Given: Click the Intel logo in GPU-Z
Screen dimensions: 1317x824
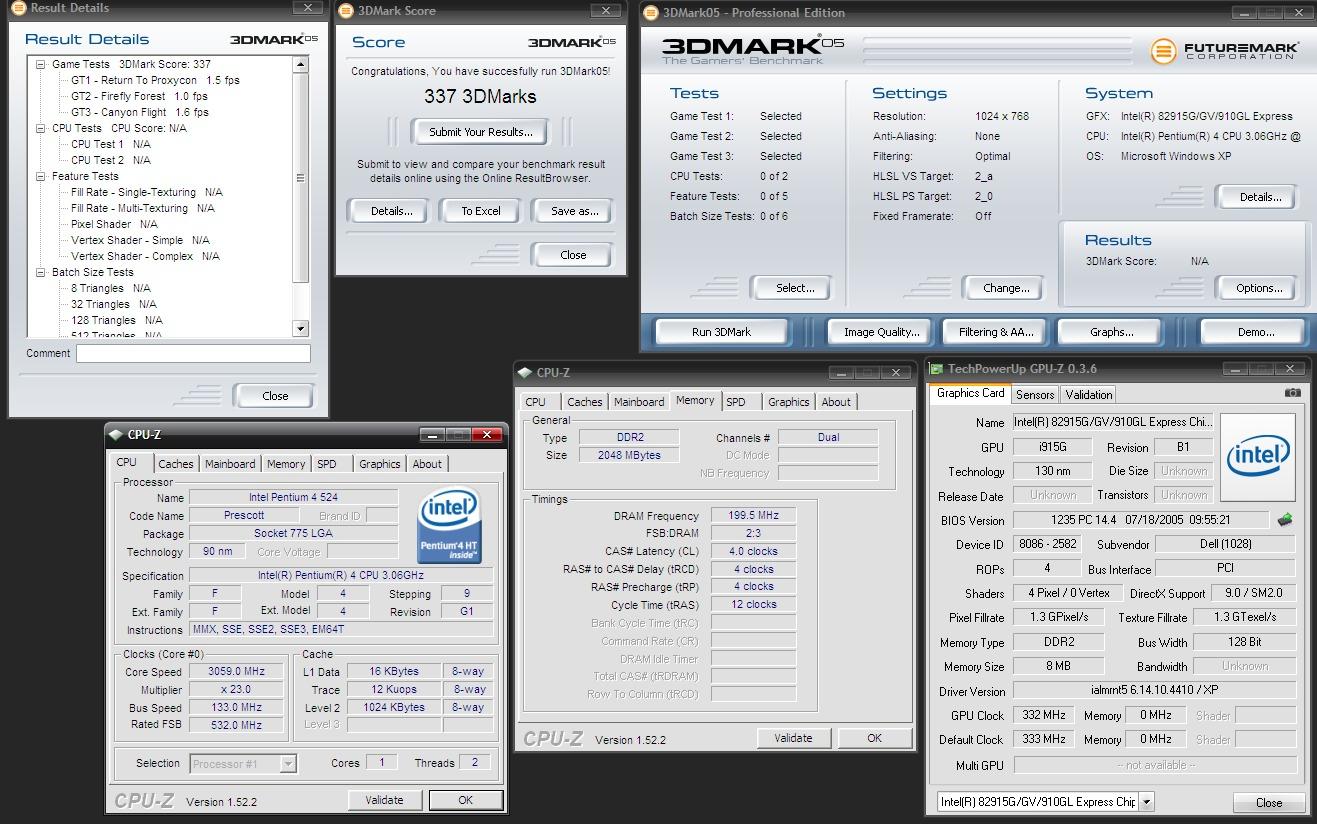Looking at the screenshot, I should coord(1258,458).
